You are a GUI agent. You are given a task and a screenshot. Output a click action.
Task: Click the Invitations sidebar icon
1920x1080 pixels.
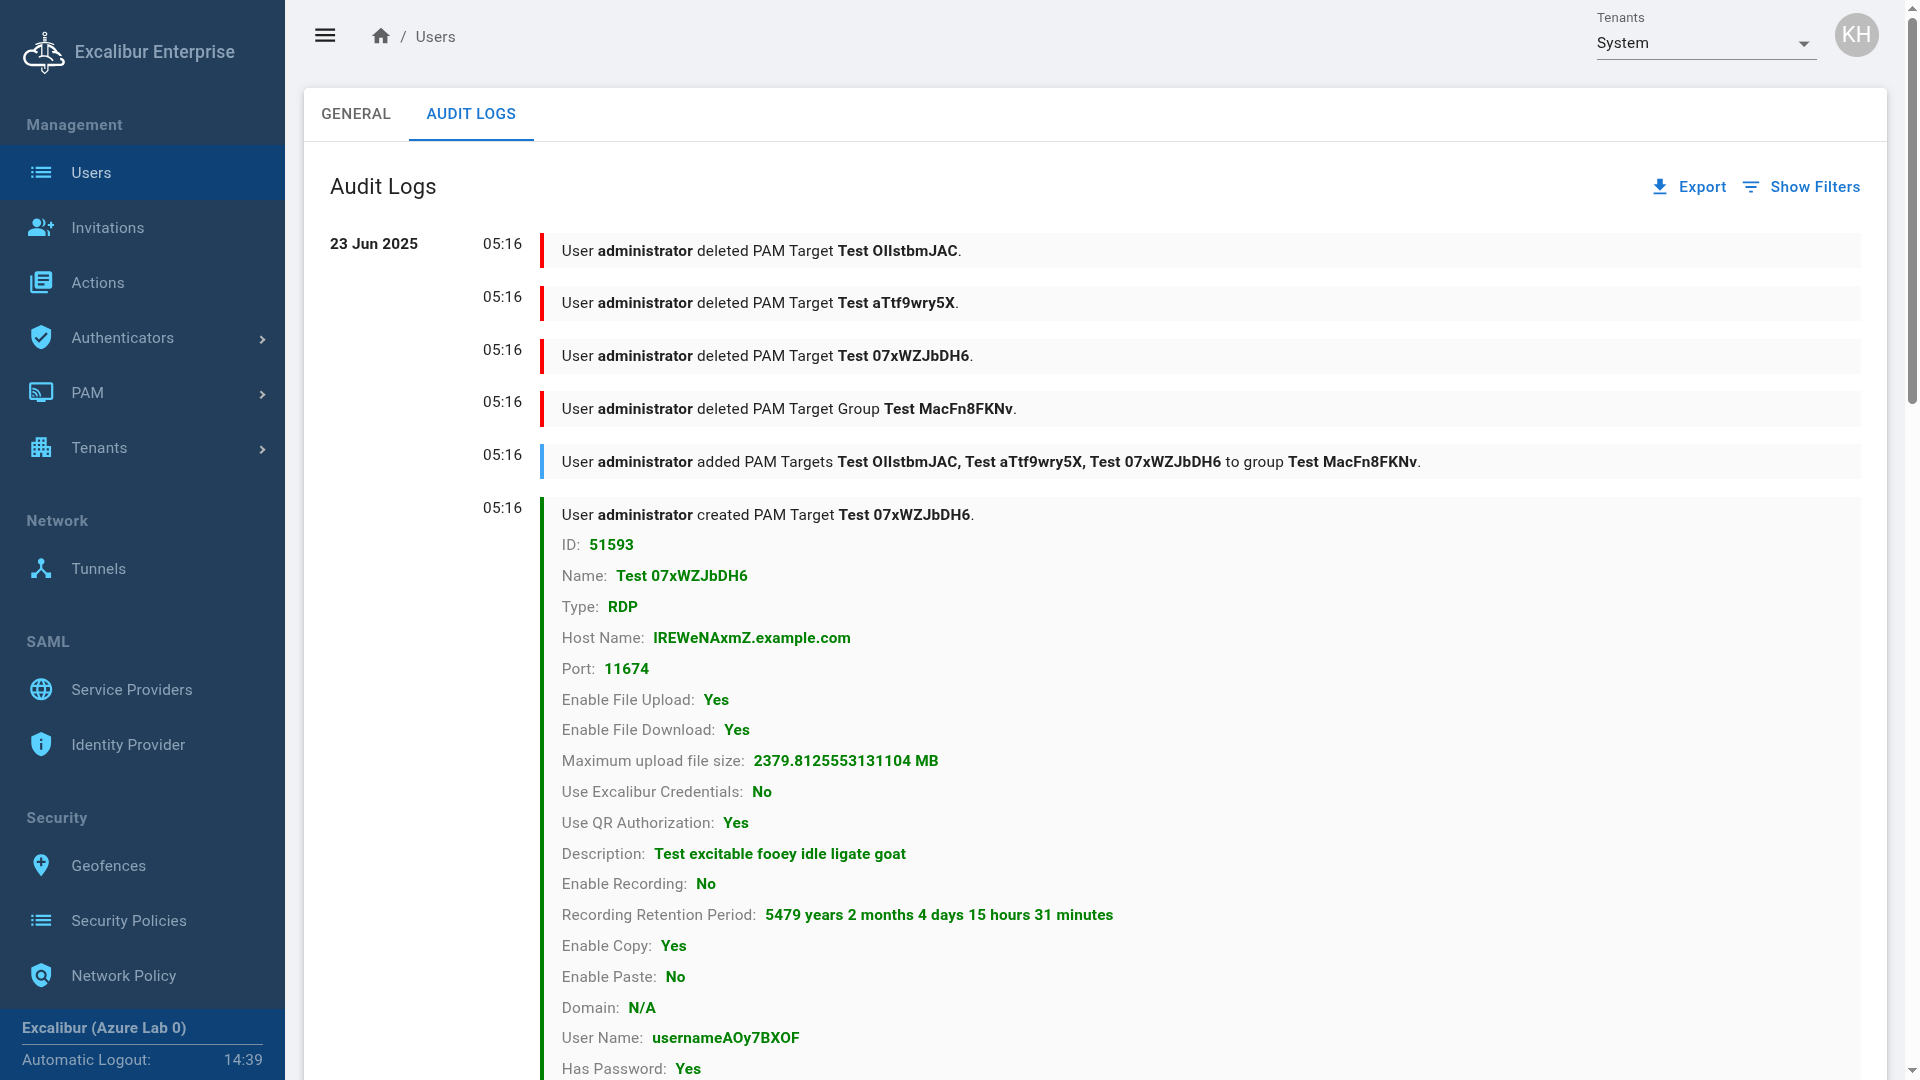pos(41,228)
